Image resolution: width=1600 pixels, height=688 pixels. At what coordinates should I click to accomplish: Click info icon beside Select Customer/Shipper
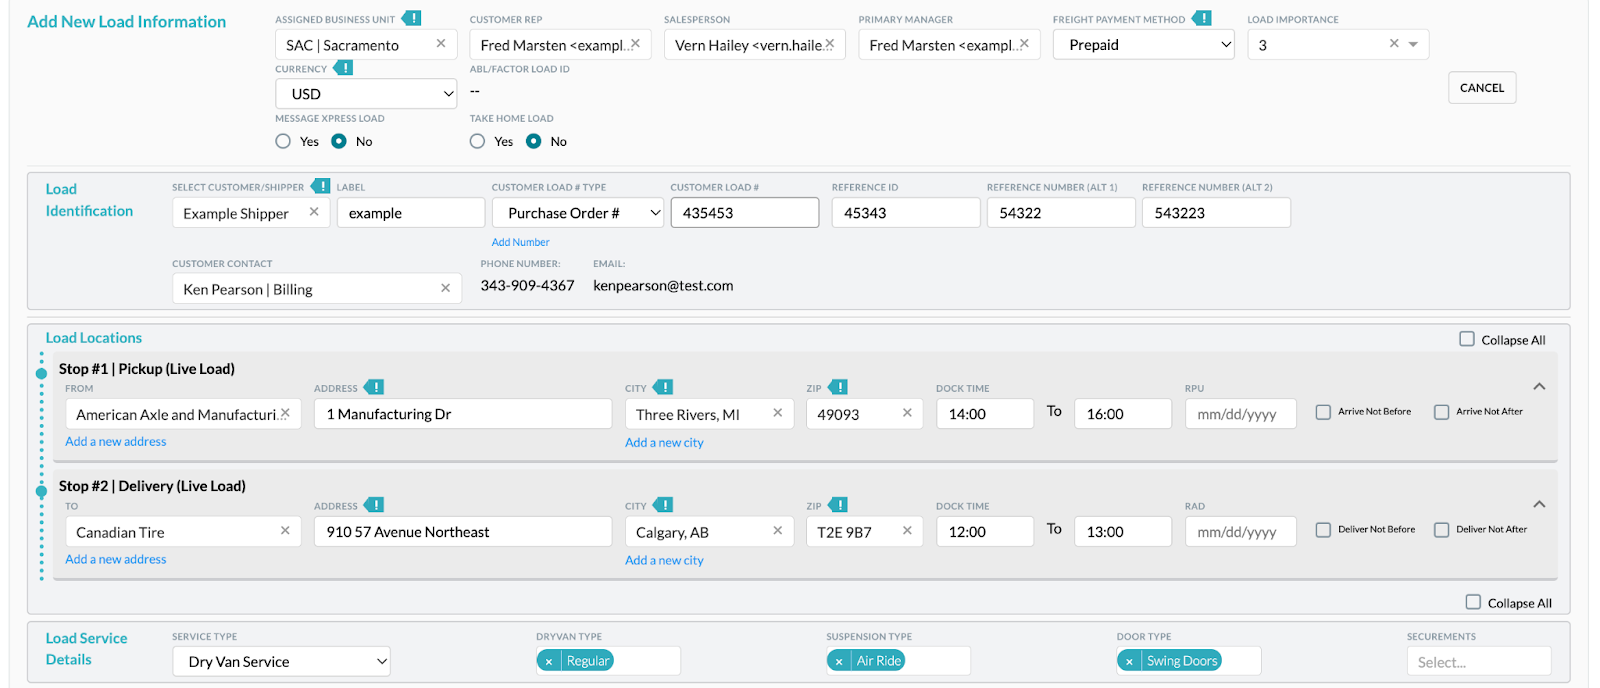pyautogui.click(x=321, y=186)
